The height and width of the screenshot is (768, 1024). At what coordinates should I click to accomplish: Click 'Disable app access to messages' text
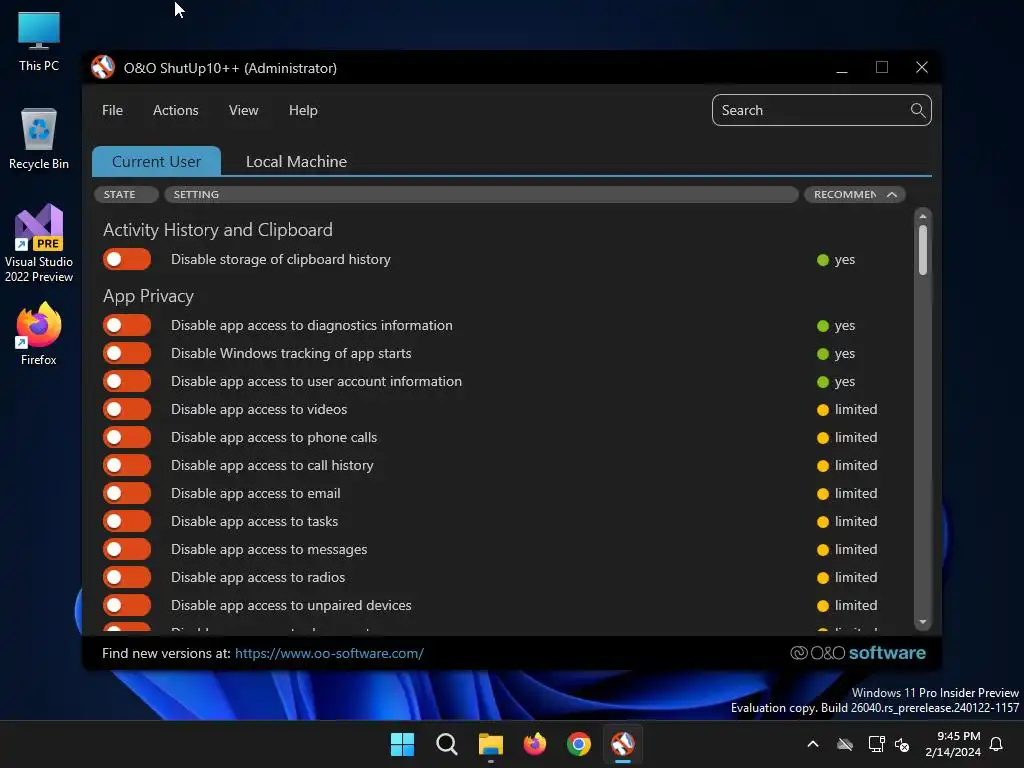point(269,549)
